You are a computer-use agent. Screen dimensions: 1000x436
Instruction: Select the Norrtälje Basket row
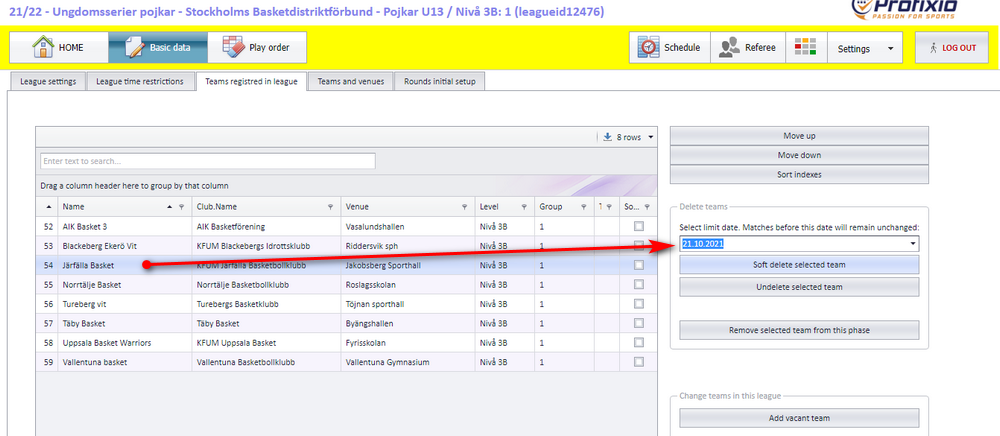tap(346, 285)
